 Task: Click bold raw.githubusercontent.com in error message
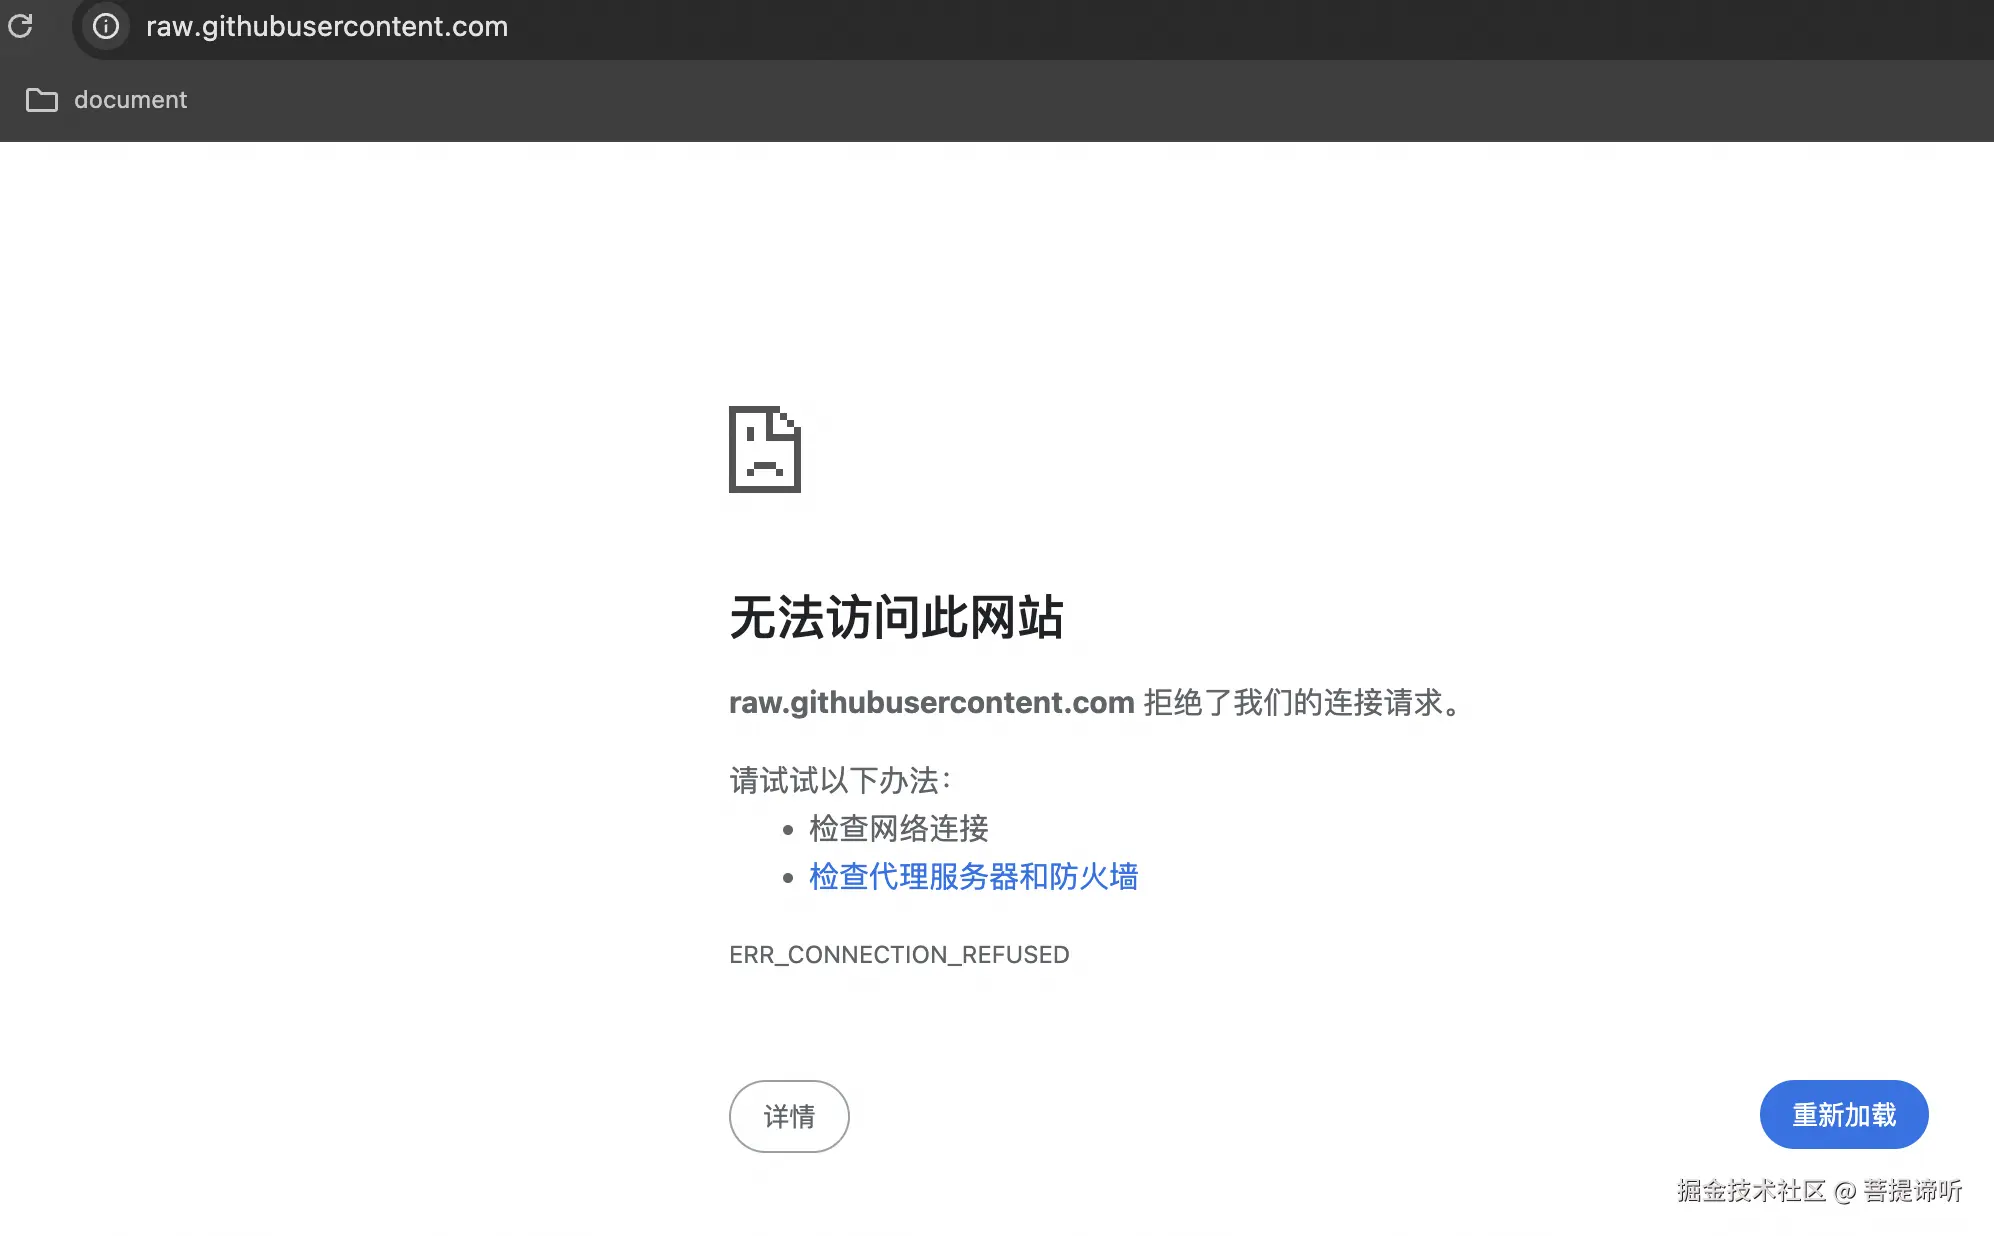pyautogui.click(x=931, y=703)
